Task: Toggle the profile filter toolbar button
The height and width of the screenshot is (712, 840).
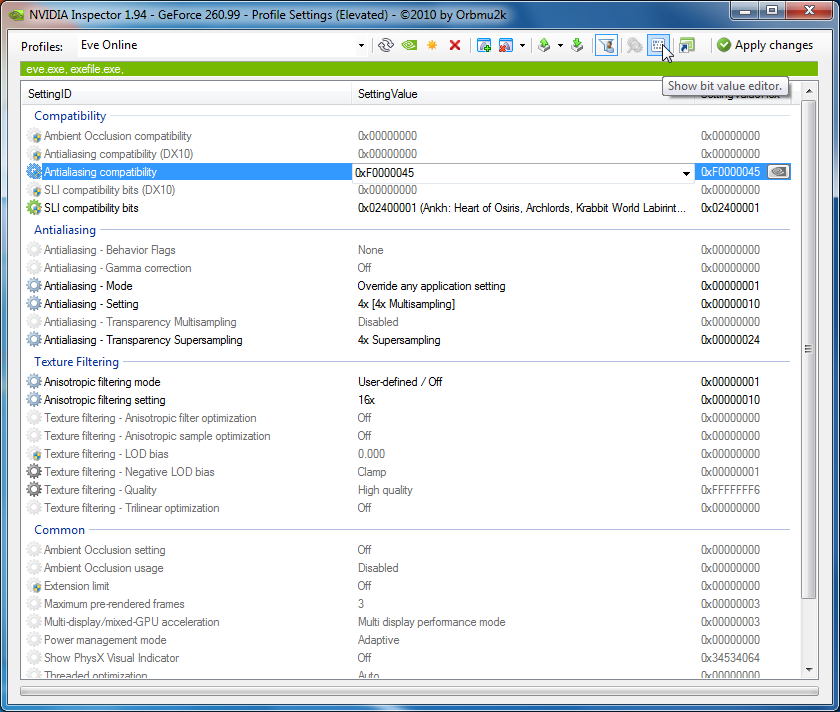Action: (605, 45)
